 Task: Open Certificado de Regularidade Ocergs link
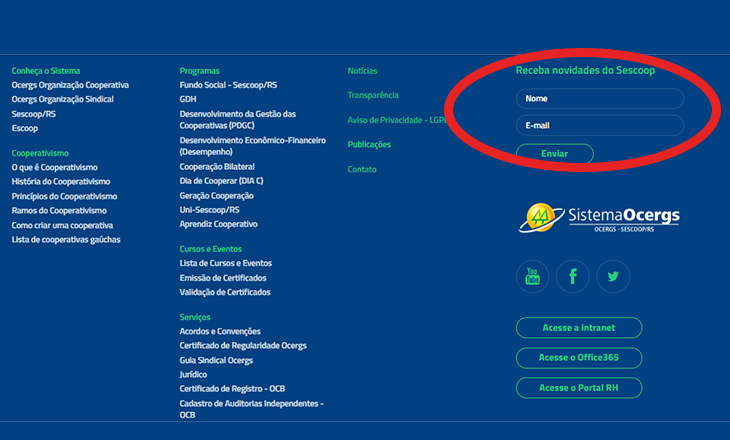click(x=243, y=346)
